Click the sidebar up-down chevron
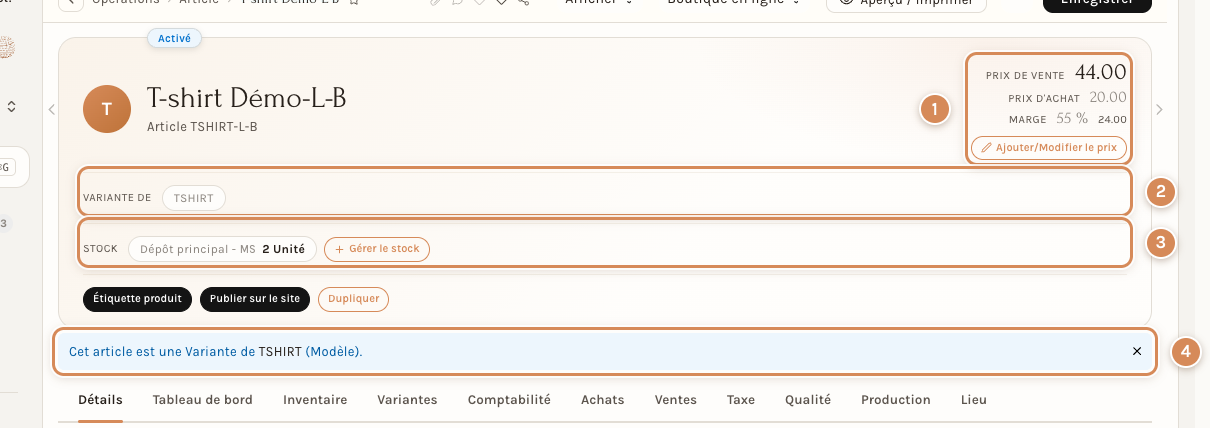 11,105
